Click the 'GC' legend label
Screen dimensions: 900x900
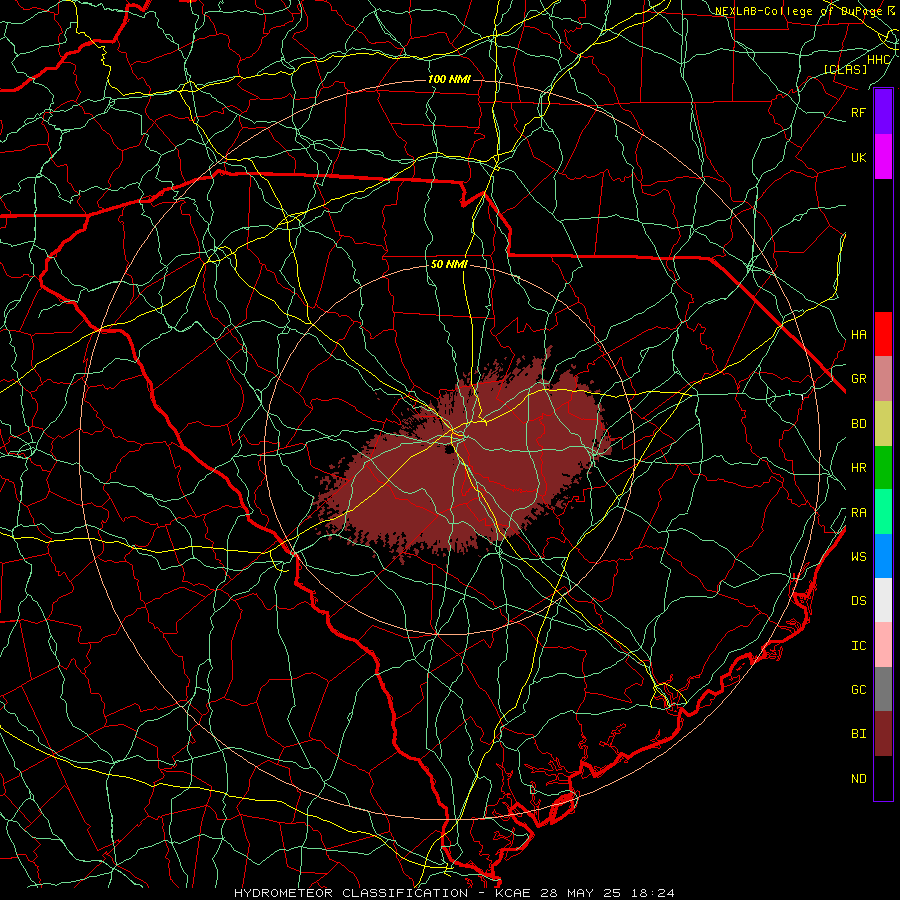click(858, 689)
